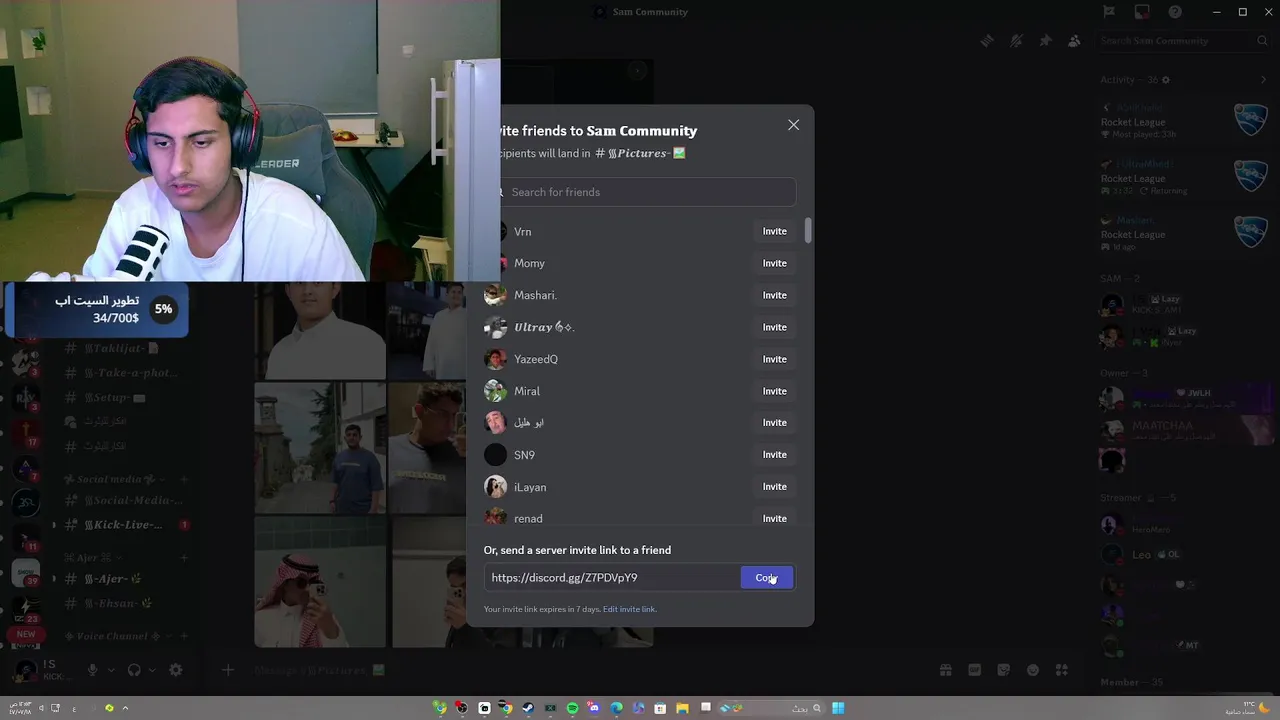Viewport: 1280px width, 720px height.
Task: Expand the Activity panel chevron
Action: point(1264,80)
